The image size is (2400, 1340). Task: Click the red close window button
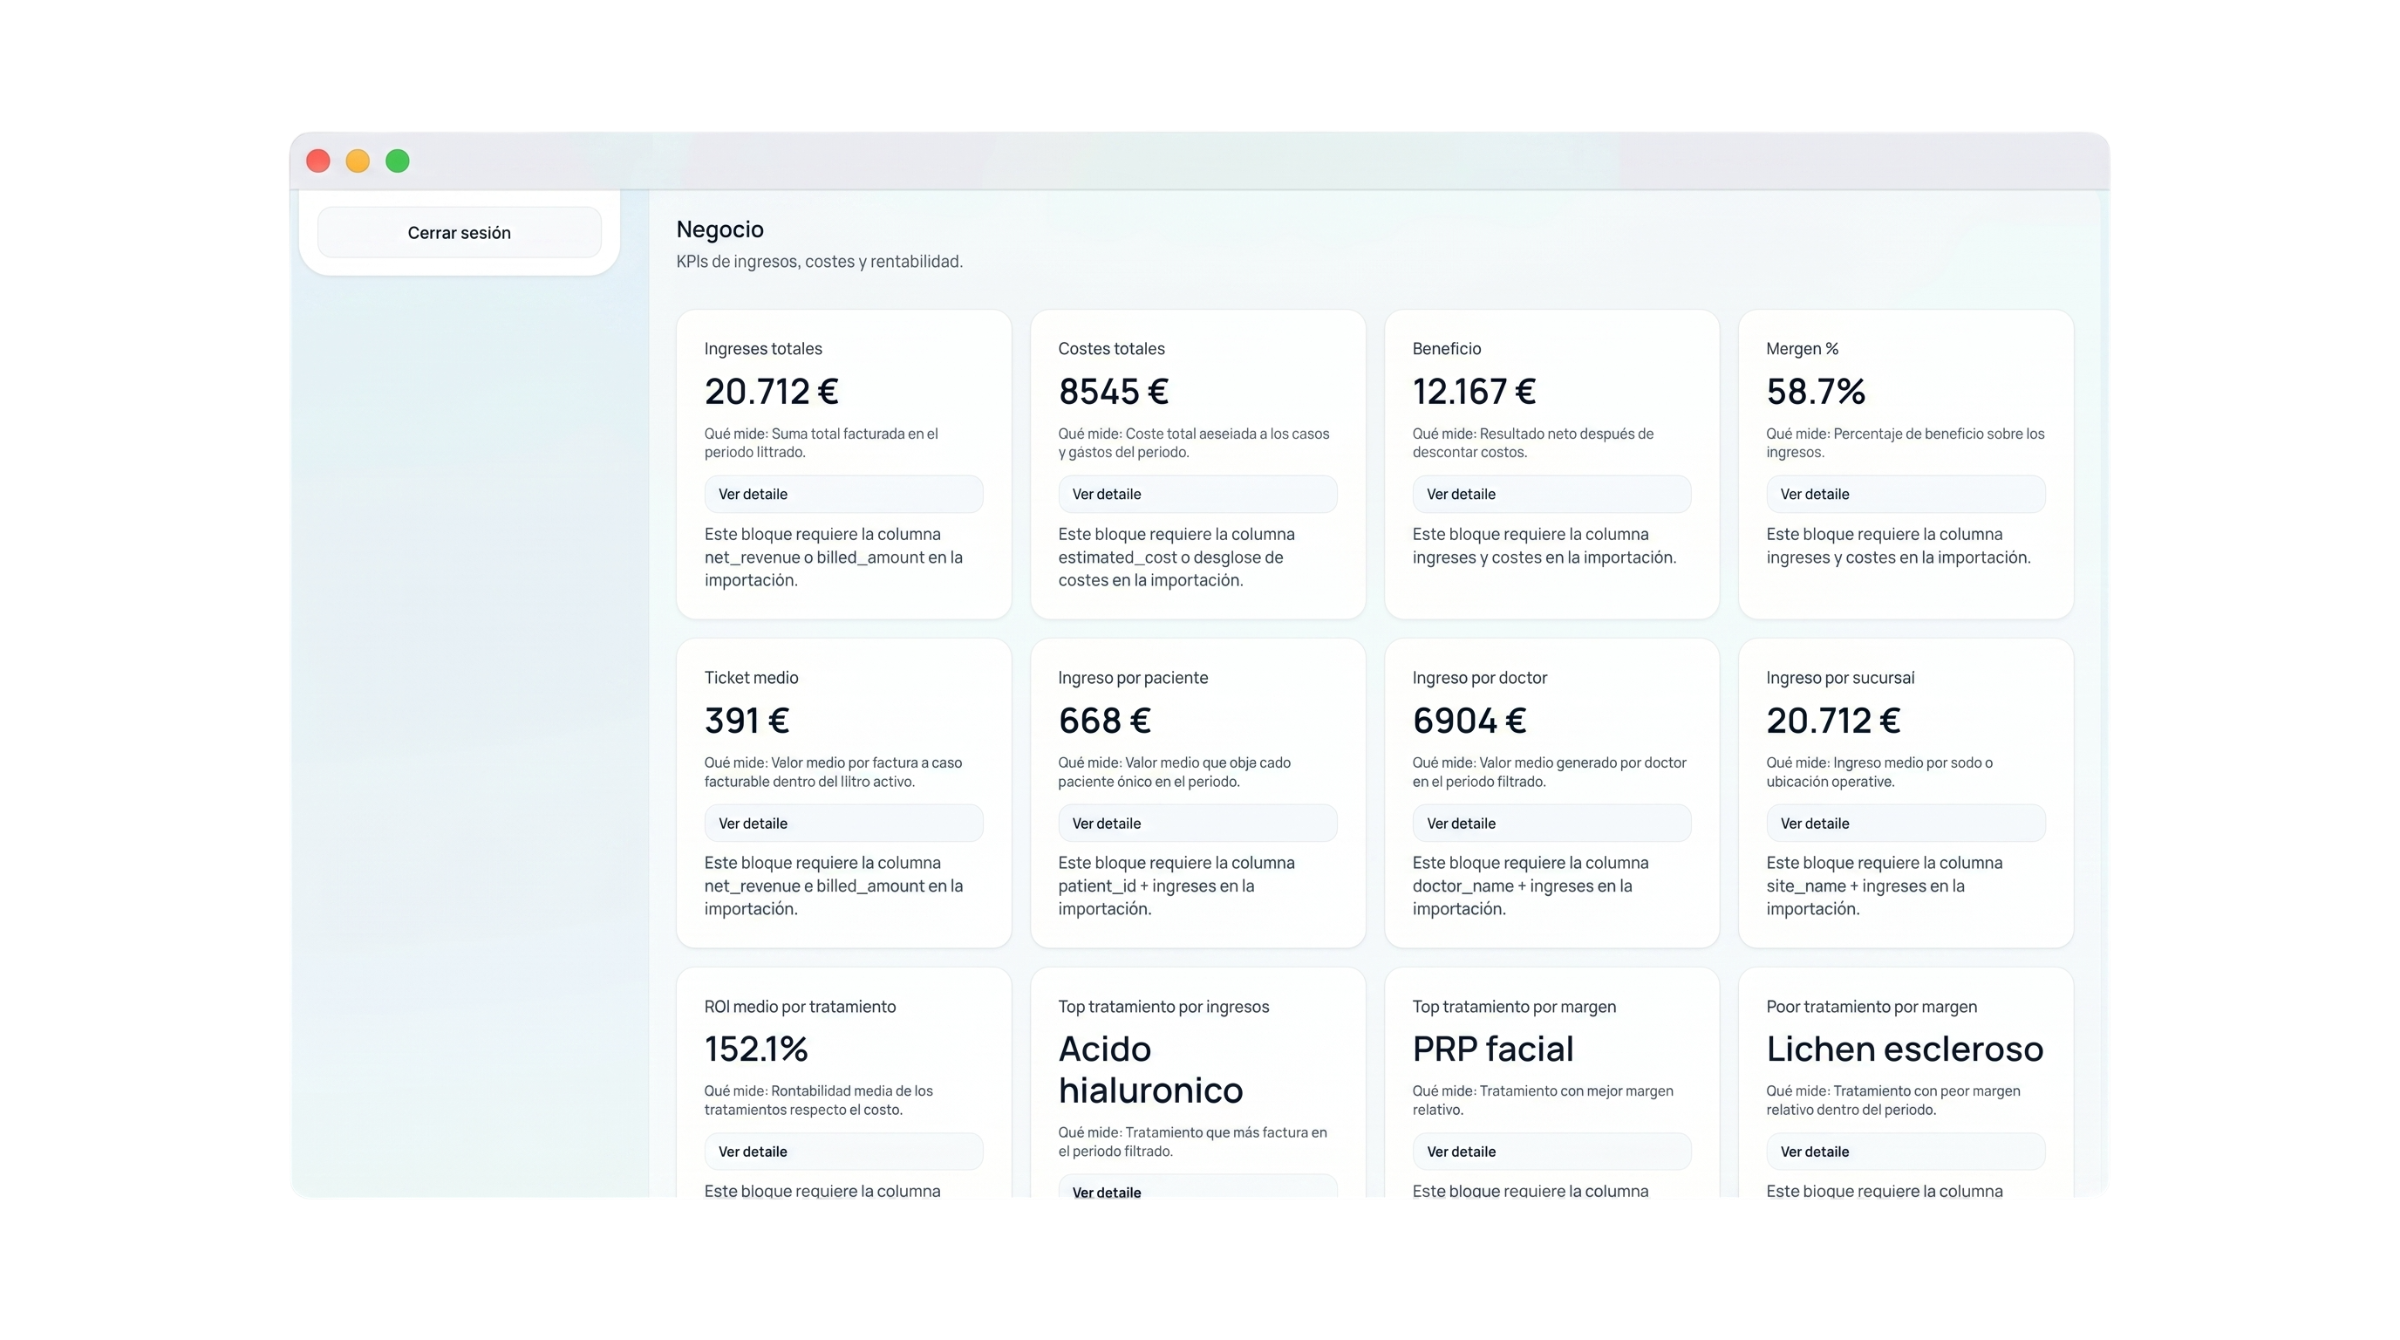(318, 161)
